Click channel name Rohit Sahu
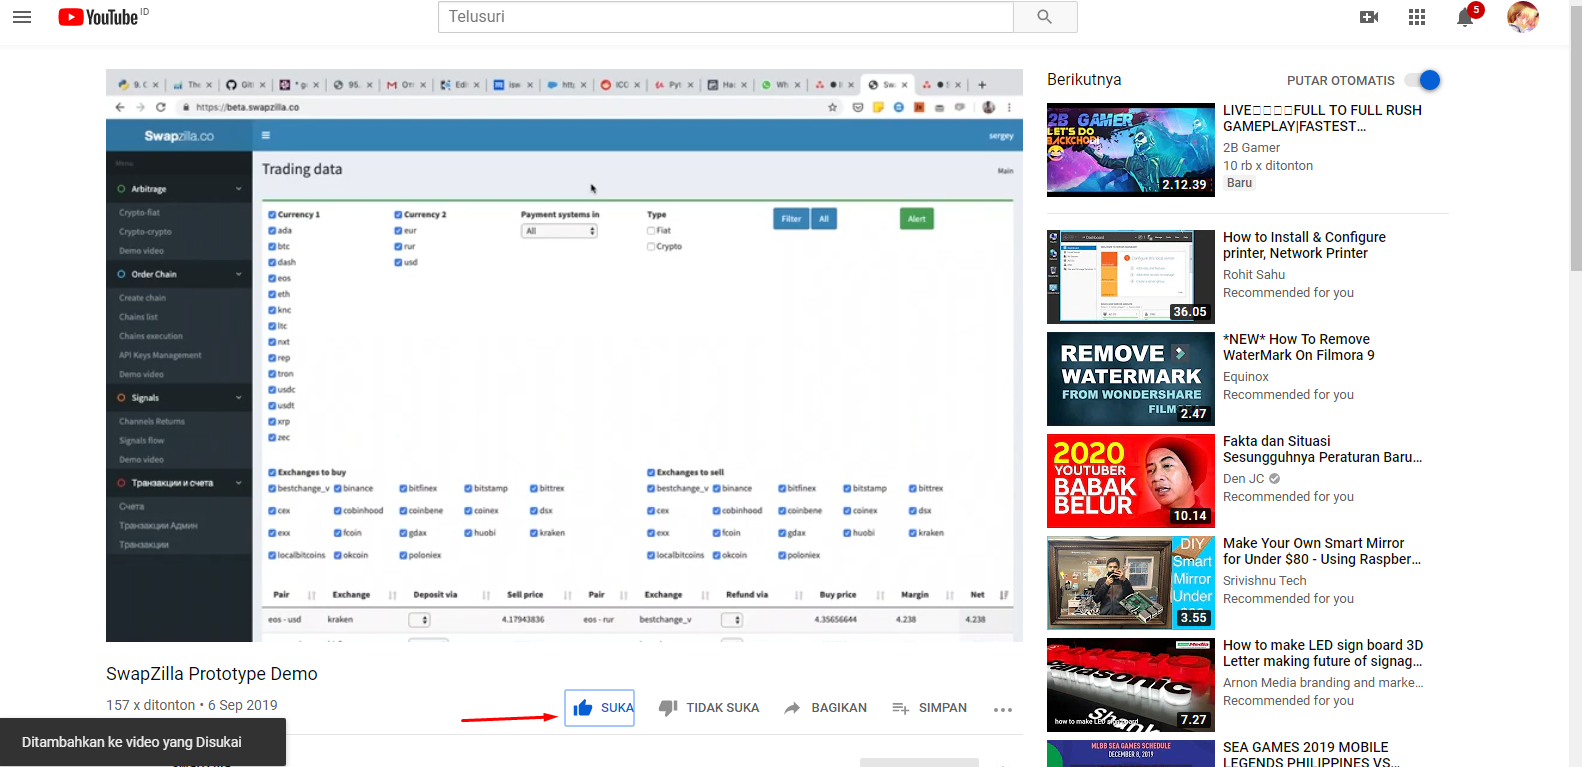The height and width of the screenshot is (767, 1582). tap(1254, 275)
